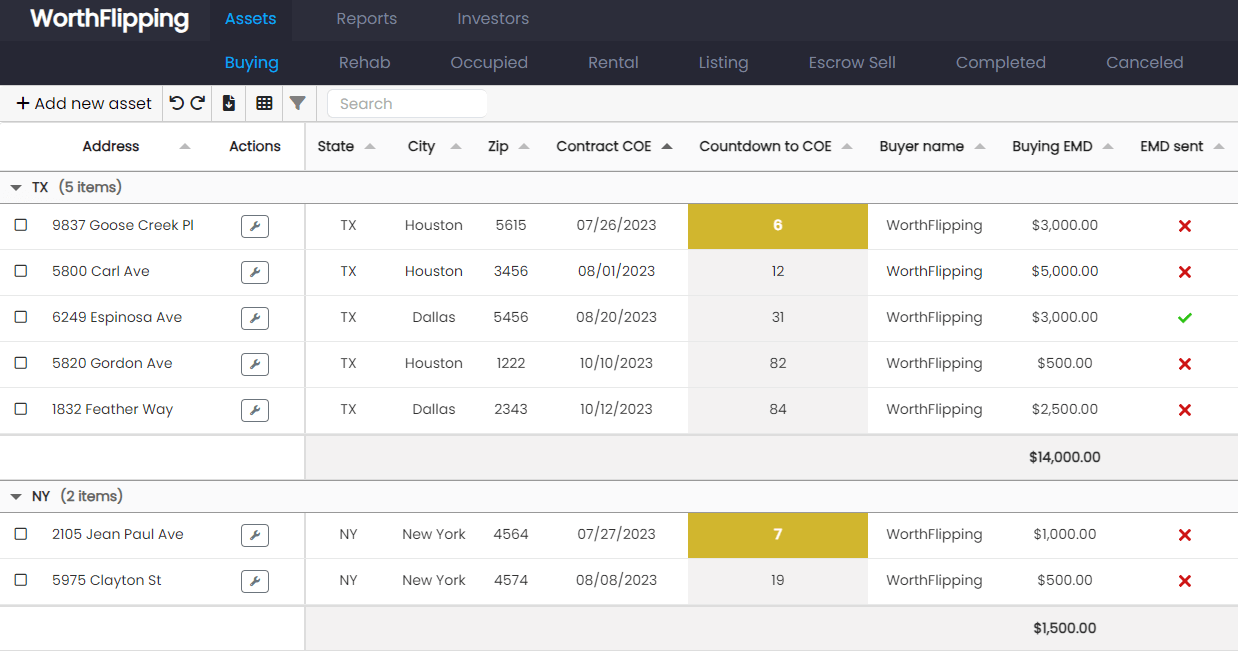
Task: Open the column chooser grid icon
Action: click(264, 103)
